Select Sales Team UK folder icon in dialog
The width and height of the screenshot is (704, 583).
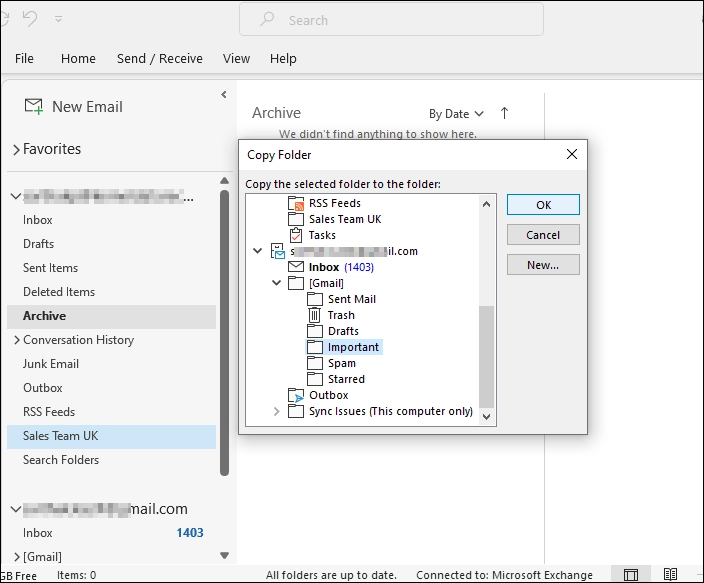tap(296, 219)
